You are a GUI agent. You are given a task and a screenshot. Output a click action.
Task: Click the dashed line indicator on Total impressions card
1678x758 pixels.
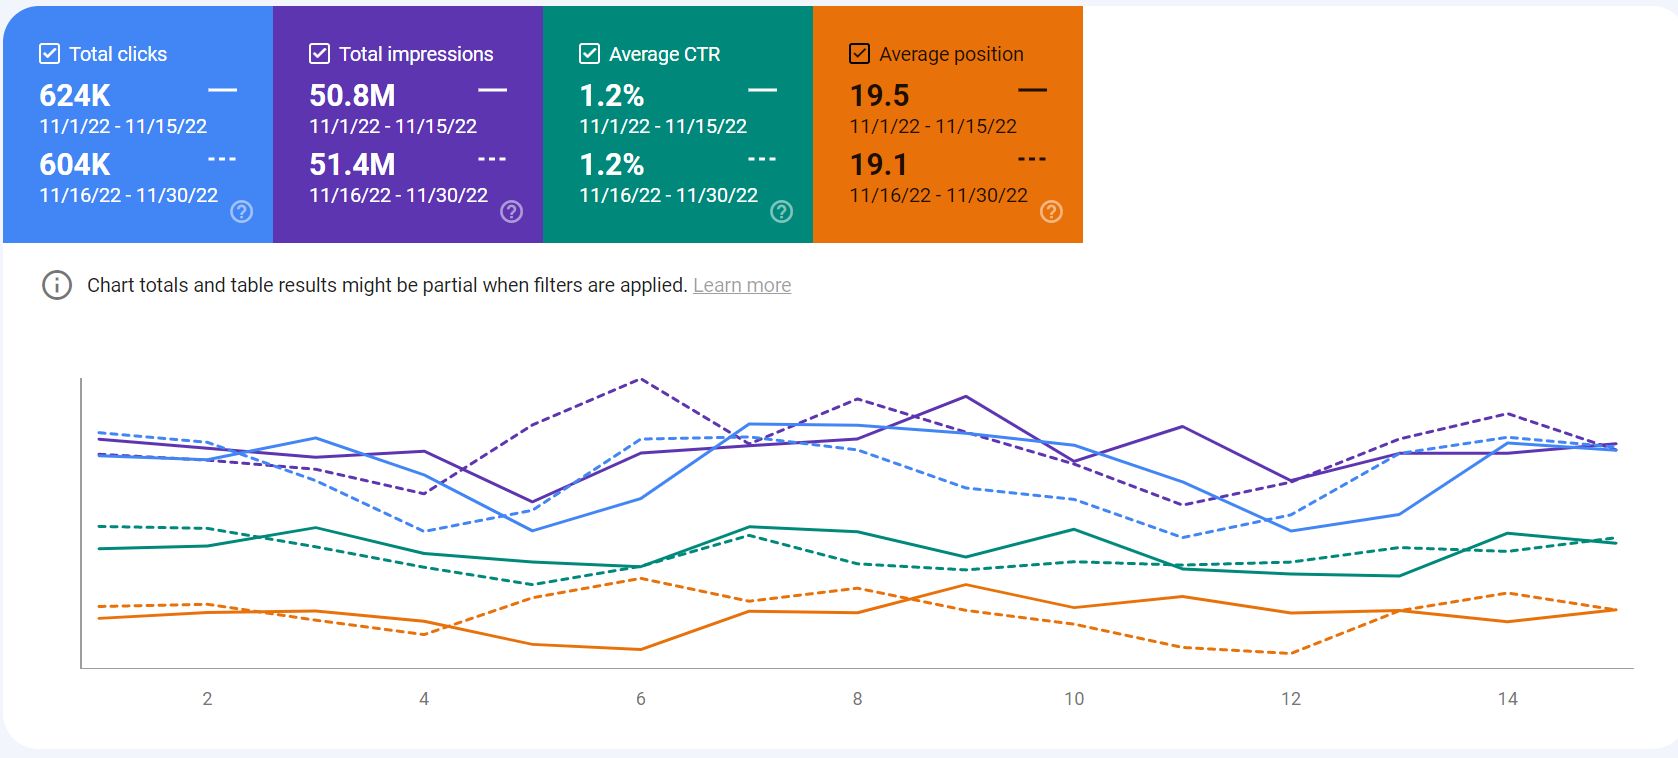pos(493,157)
